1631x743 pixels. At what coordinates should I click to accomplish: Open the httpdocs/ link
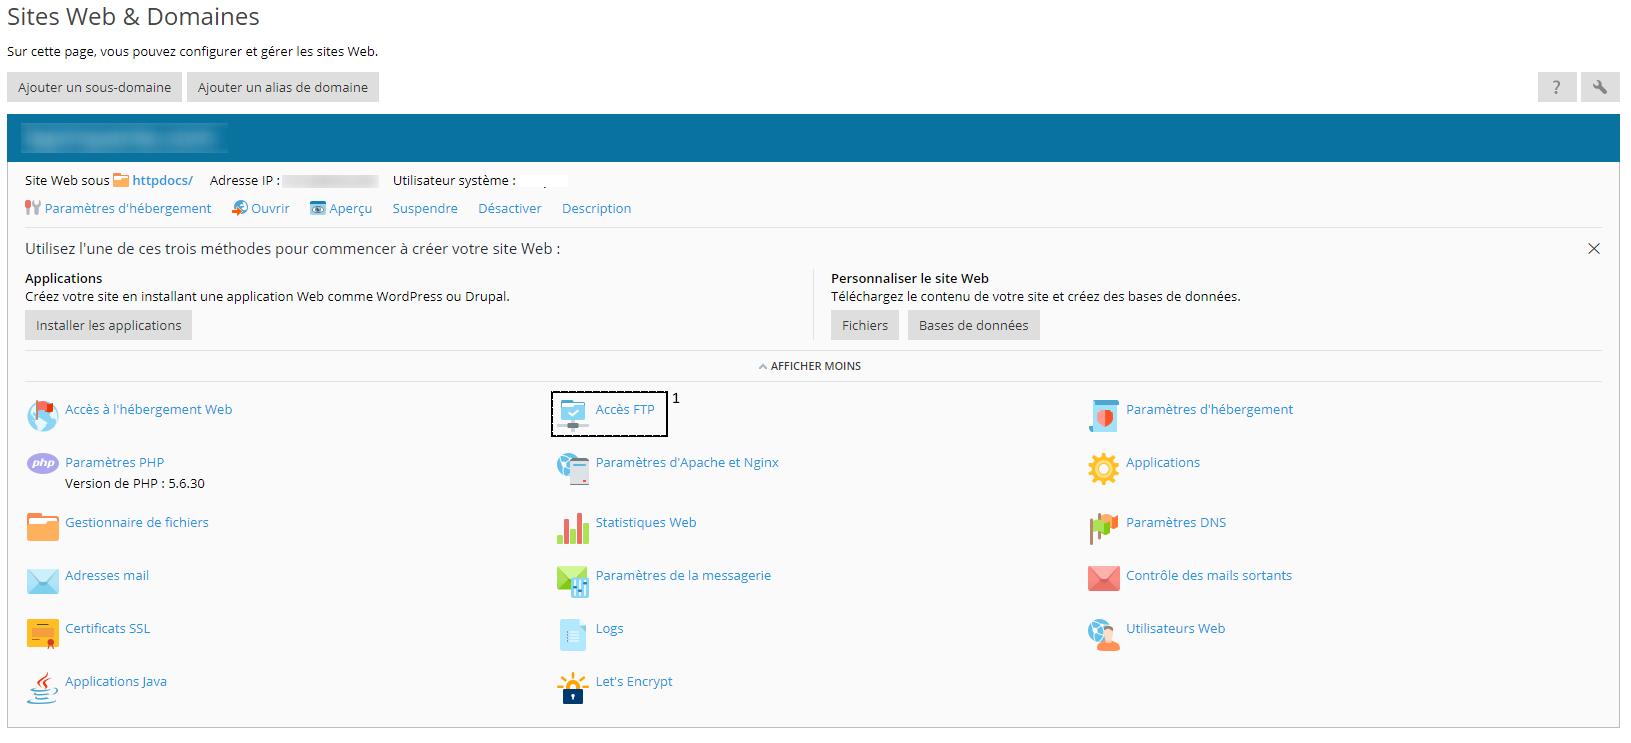(163, 180)
